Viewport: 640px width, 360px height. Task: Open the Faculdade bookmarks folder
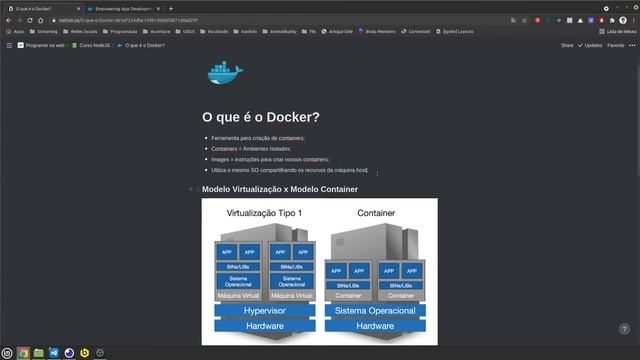pyautogui.click(x=214, y=31)
